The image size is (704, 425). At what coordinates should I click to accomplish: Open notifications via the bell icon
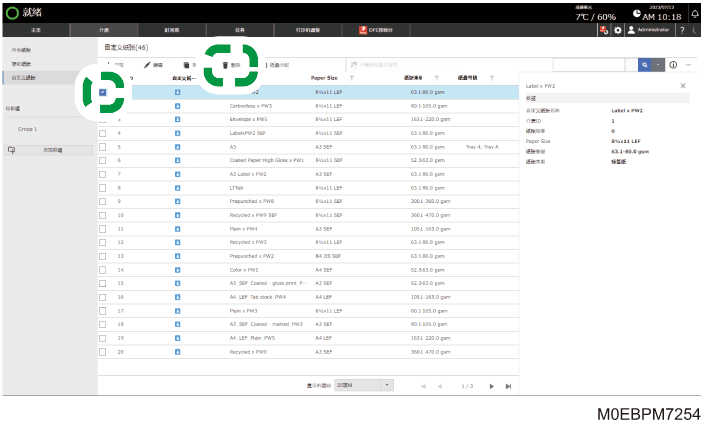tap(695, 13)
